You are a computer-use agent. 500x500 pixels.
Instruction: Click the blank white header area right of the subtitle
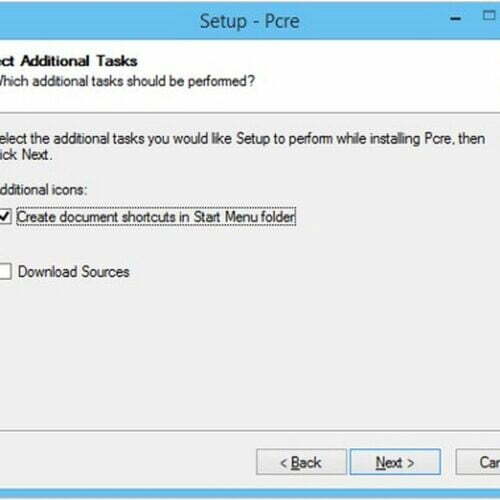pos(377,81)
